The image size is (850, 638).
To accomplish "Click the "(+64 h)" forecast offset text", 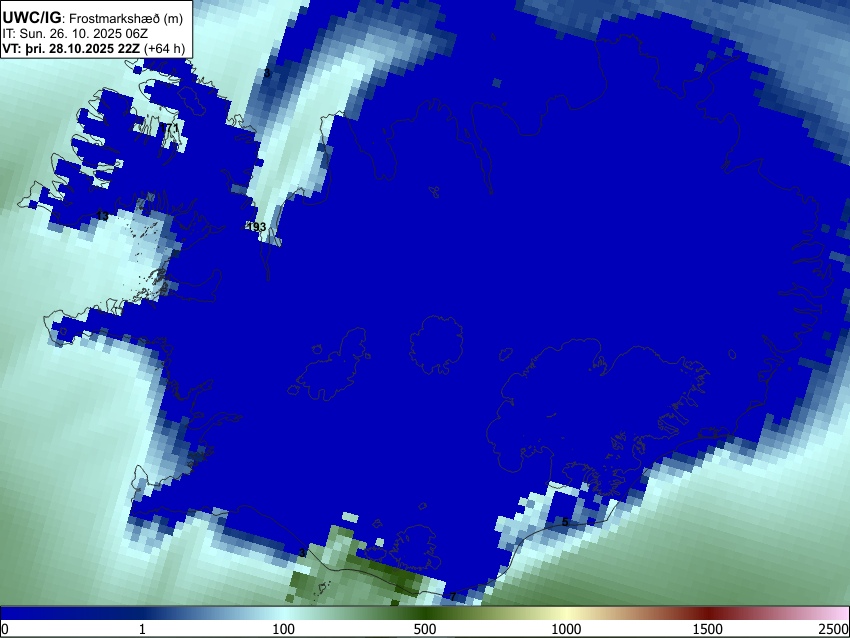I will 164,48.
